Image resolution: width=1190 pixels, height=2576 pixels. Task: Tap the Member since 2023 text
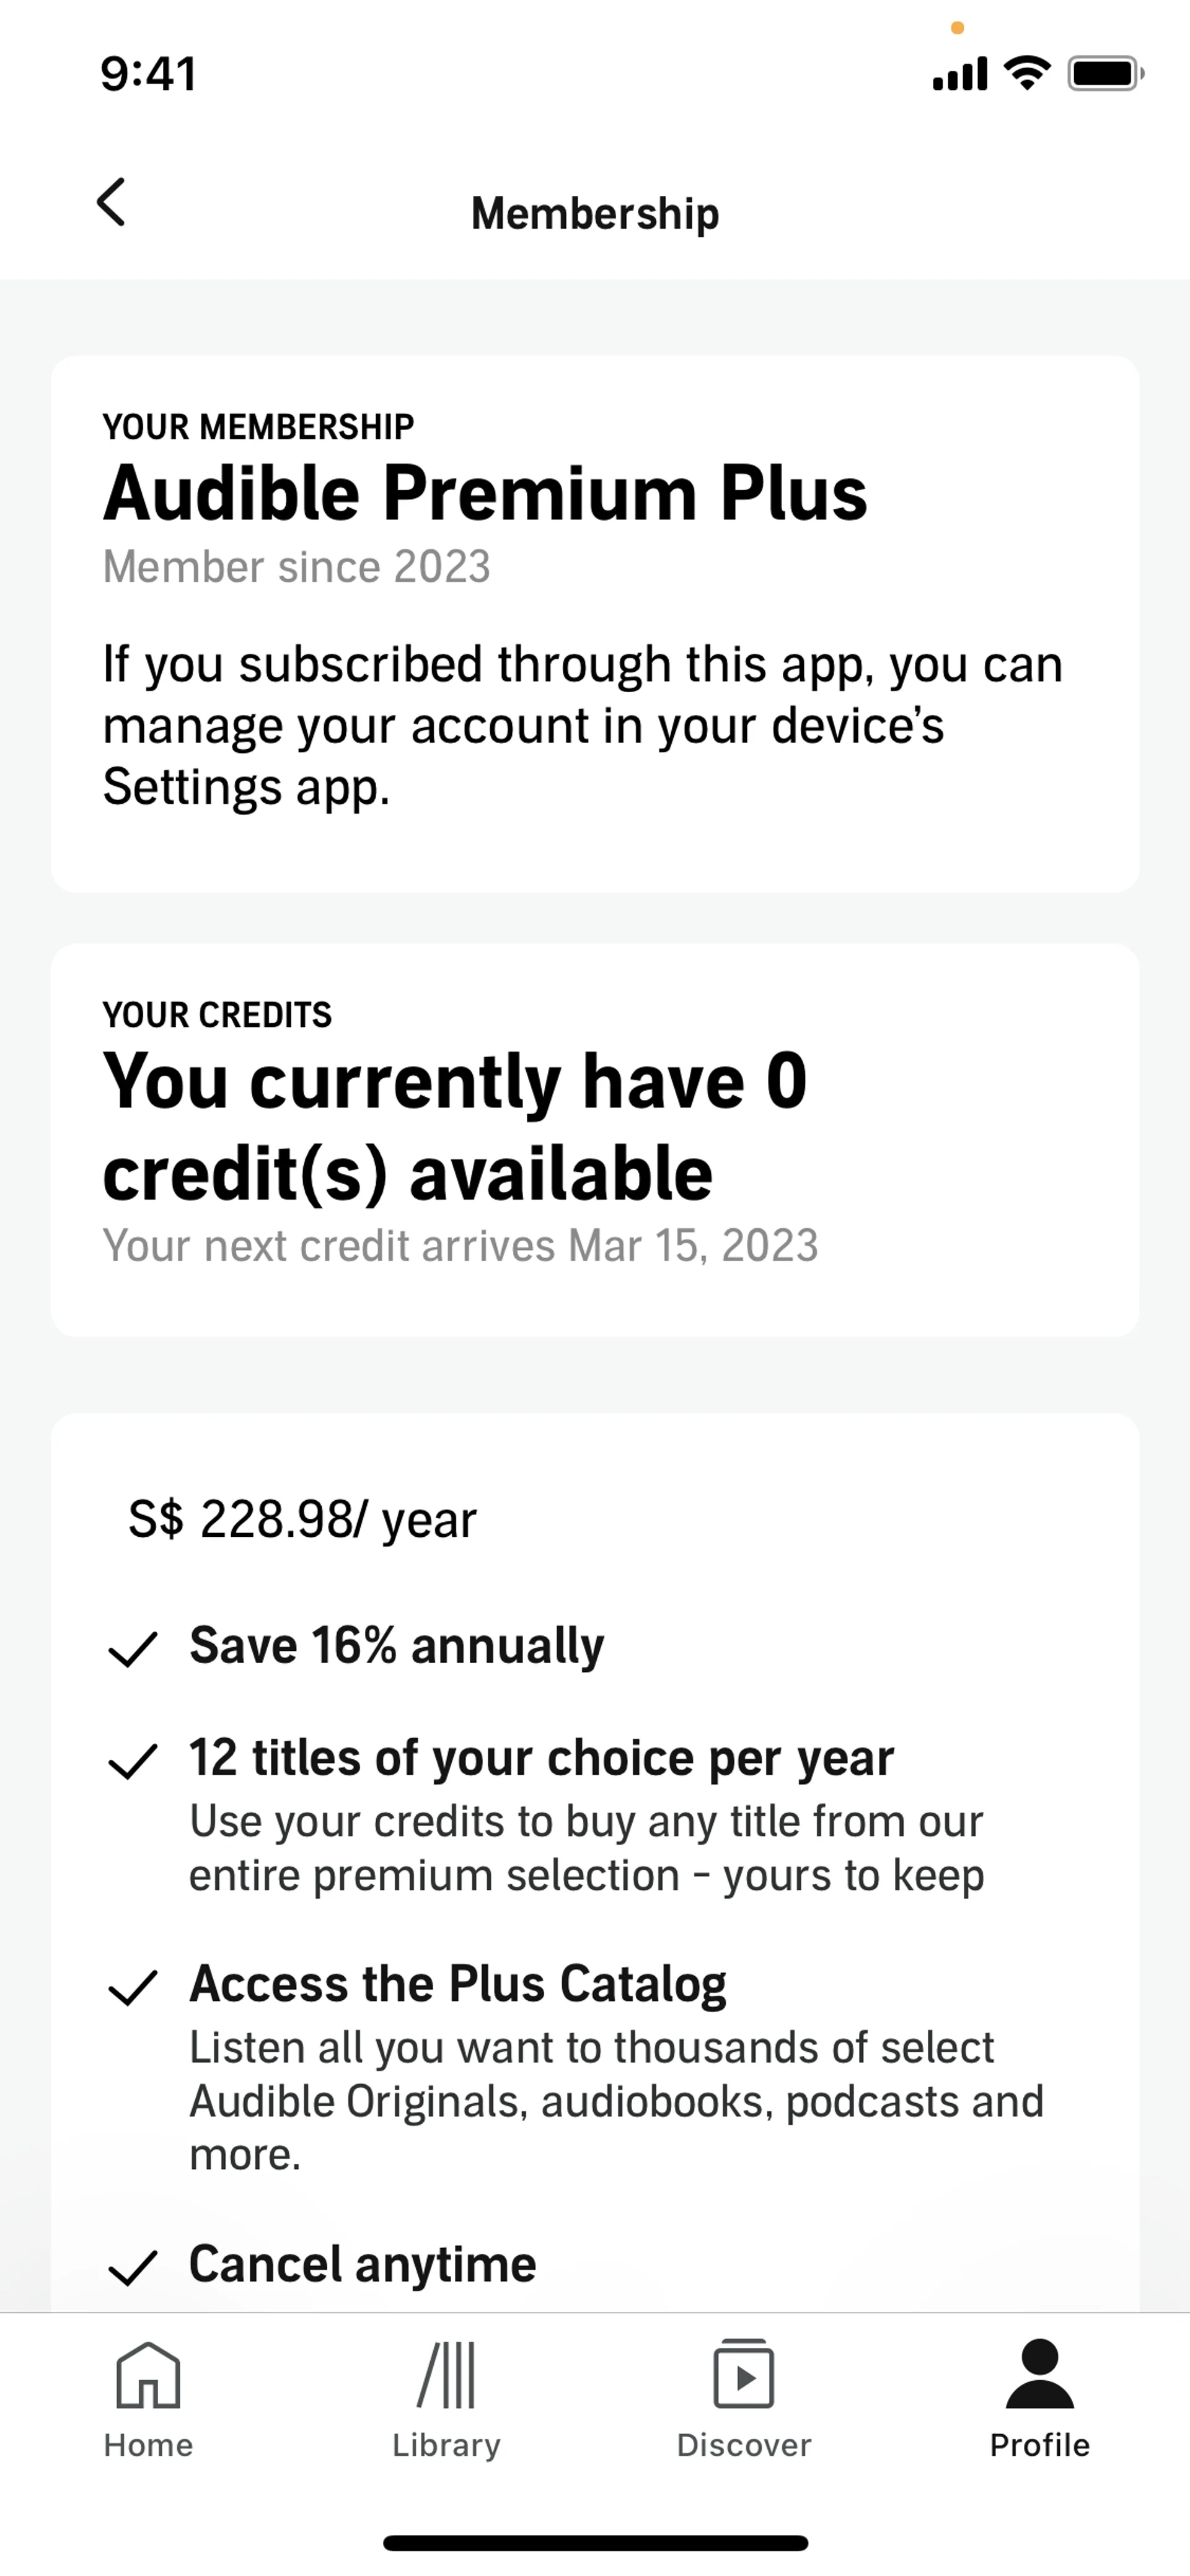[x=296, y=567]
